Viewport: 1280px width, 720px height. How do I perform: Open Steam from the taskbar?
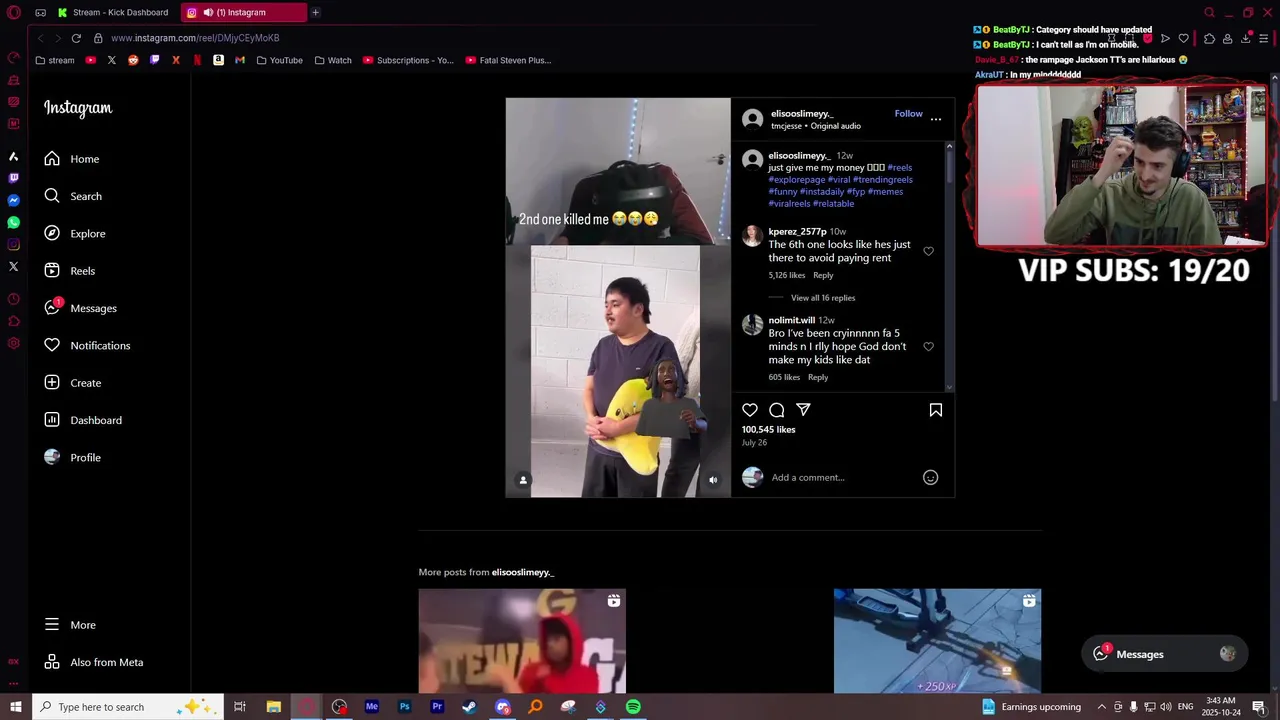pos(469,707)
